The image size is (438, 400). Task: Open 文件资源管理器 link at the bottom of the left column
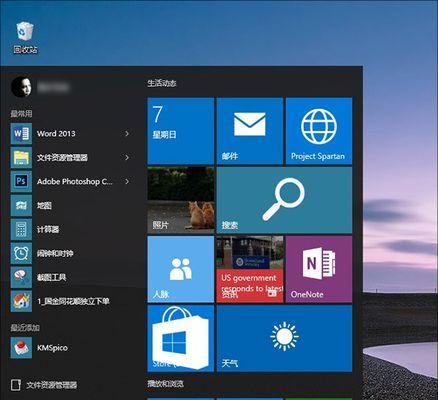(x=44, y=385)
